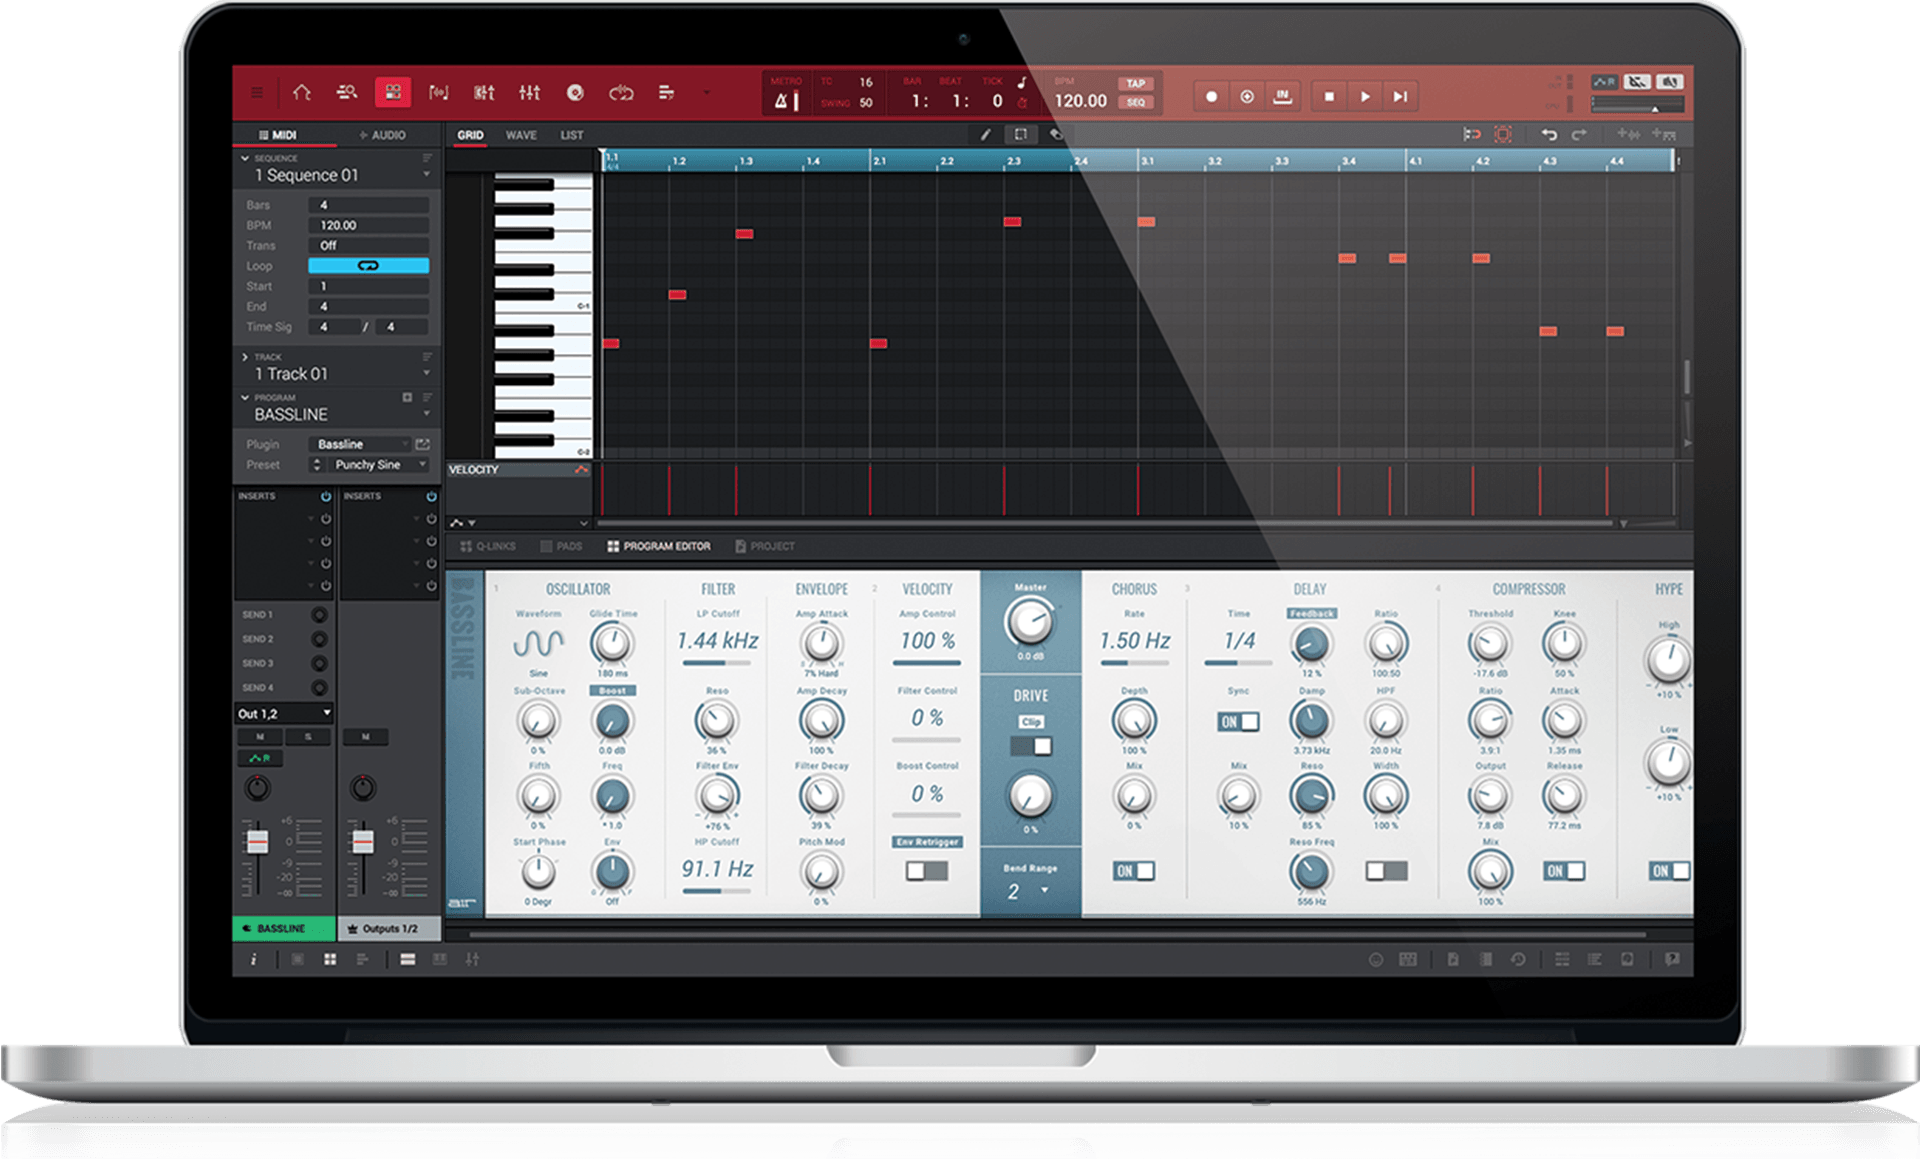
Task: Open the channel mixer icon
Action: pyautogui.click(x=530, y=93)
